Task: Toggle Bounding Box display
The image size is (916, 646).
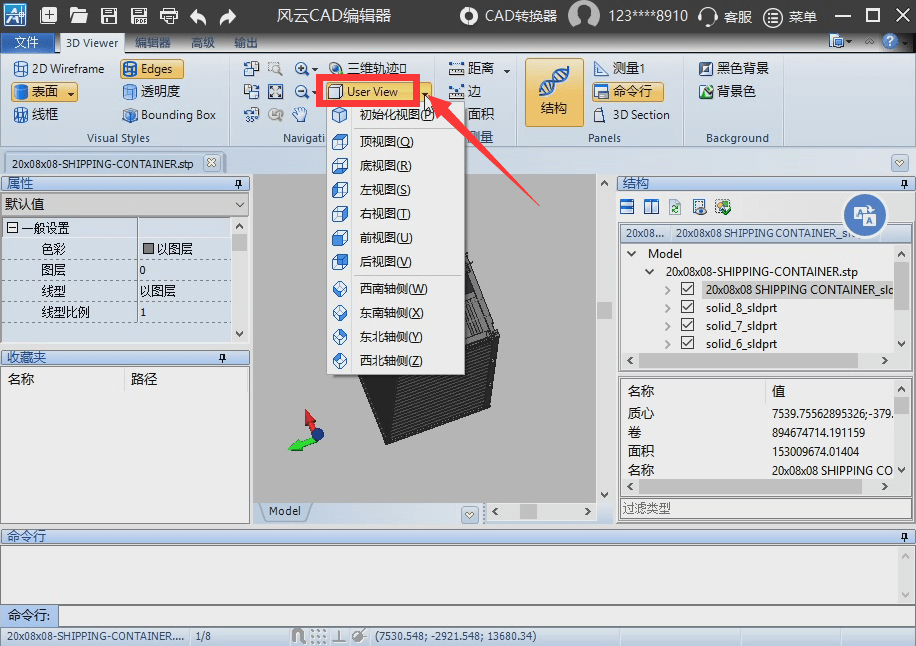Action: (x=169, y=115)
